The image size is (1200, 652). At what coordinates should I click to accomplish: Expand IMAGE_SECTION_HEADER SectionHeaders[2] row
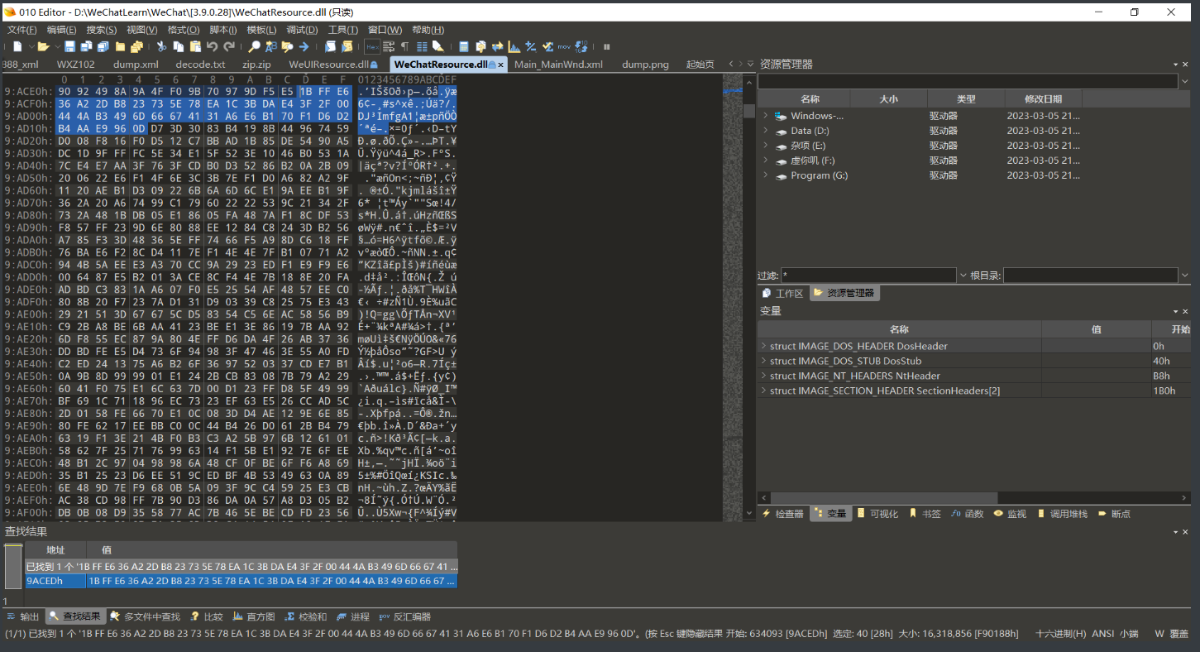point(764,391)
